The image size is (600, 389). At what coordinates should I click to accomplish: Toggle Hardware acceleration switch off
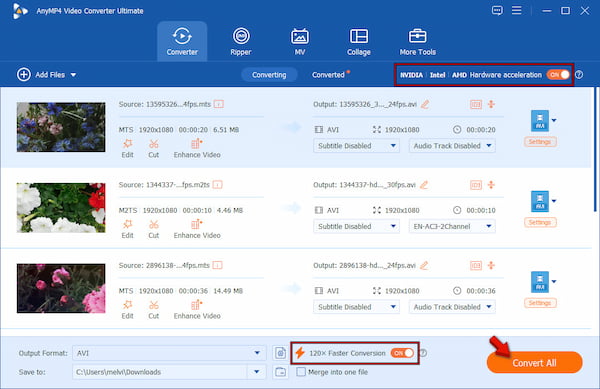(x=558, y=75)
